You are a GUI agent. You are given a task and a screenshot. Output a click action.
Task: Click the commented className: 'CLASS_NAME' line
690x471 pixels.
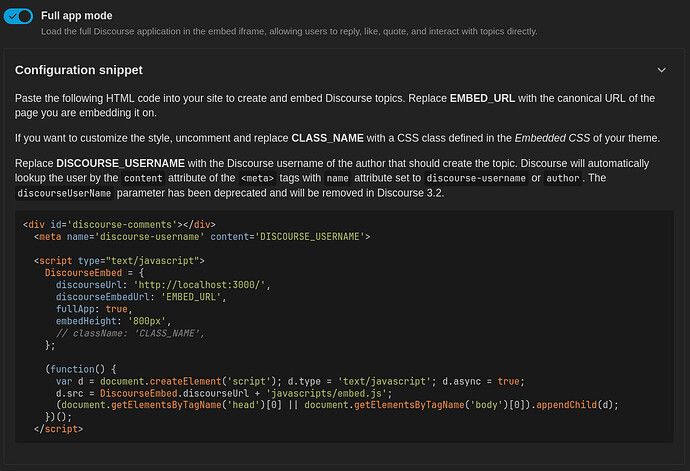click(x=130, y=333)
